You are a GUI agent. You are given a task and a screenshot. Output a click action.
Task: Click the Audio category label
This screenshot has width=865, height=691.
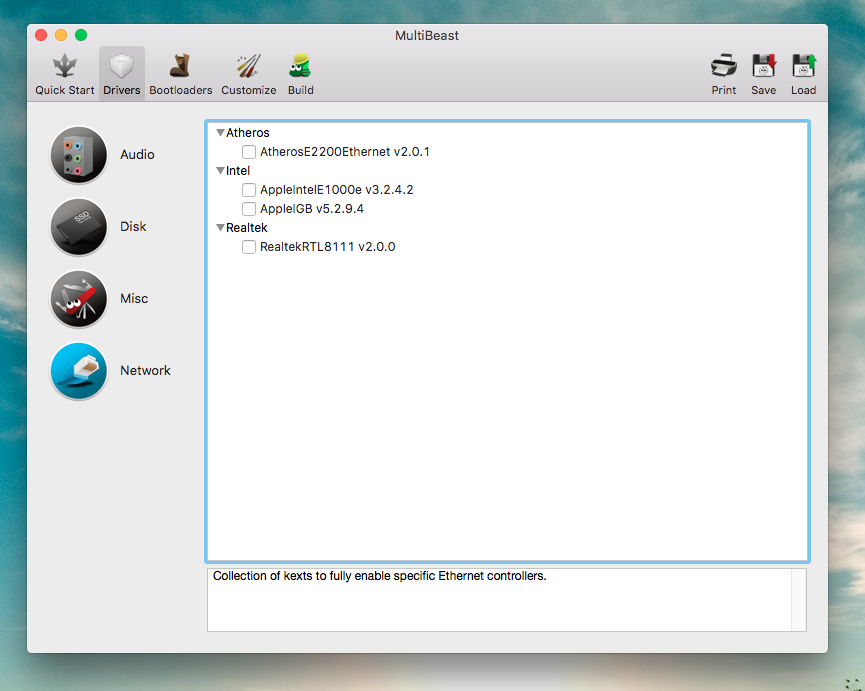coord(137,154)
